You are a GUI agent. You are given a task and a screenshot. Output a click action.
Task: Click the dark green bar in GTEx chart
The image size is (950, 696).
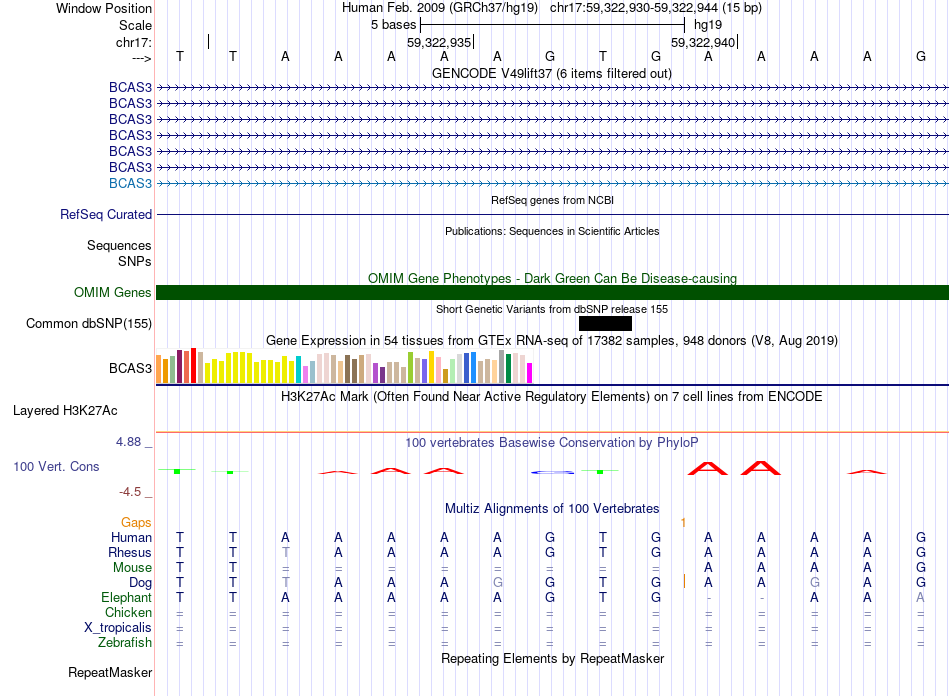point(508,368)
